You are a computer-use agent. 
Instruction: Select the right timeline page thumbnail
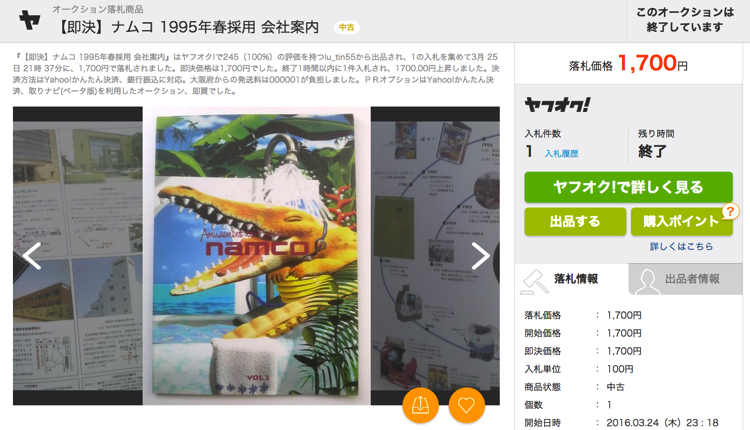(435, 255)
